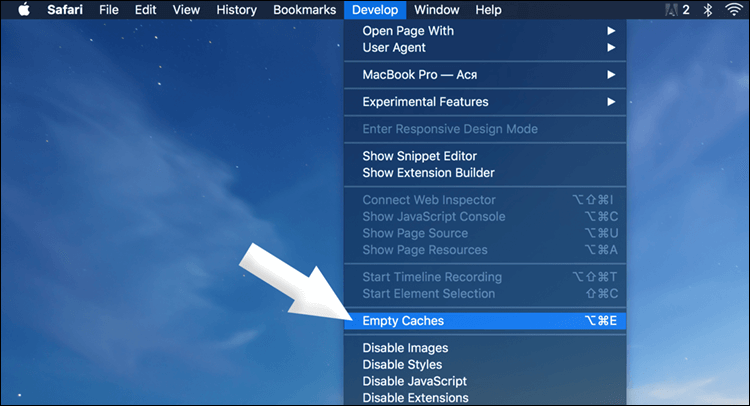Click the Bluetooth status icon

coord(708,10)
